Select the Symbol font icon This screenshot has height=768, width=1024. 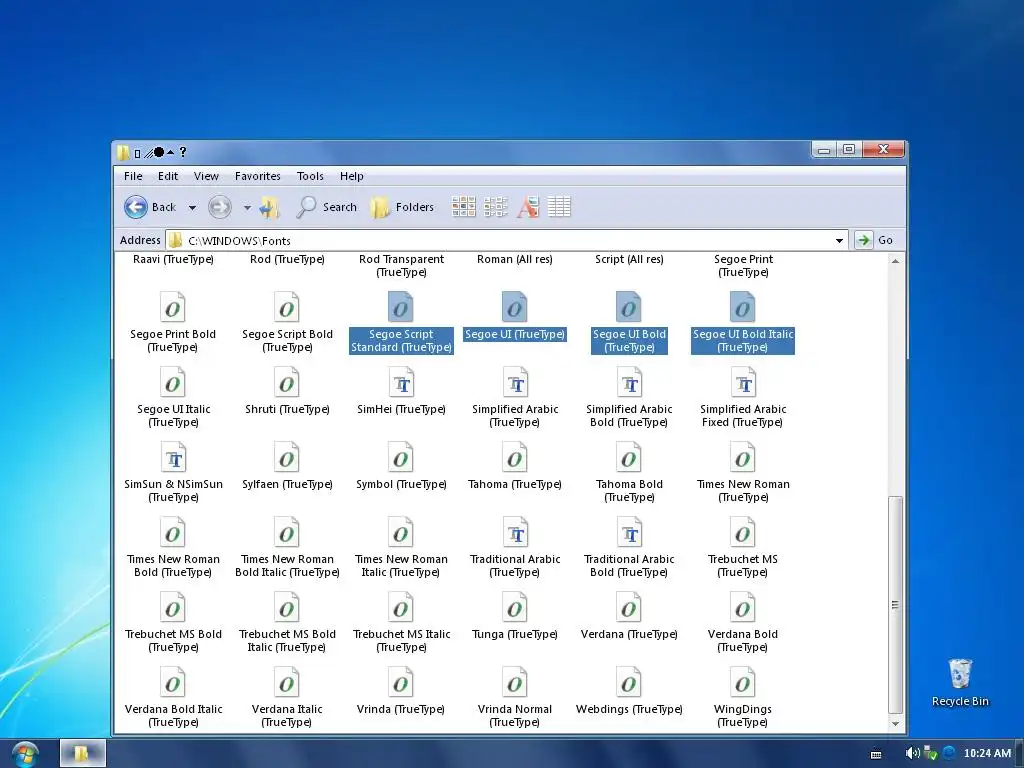point(401,457)
